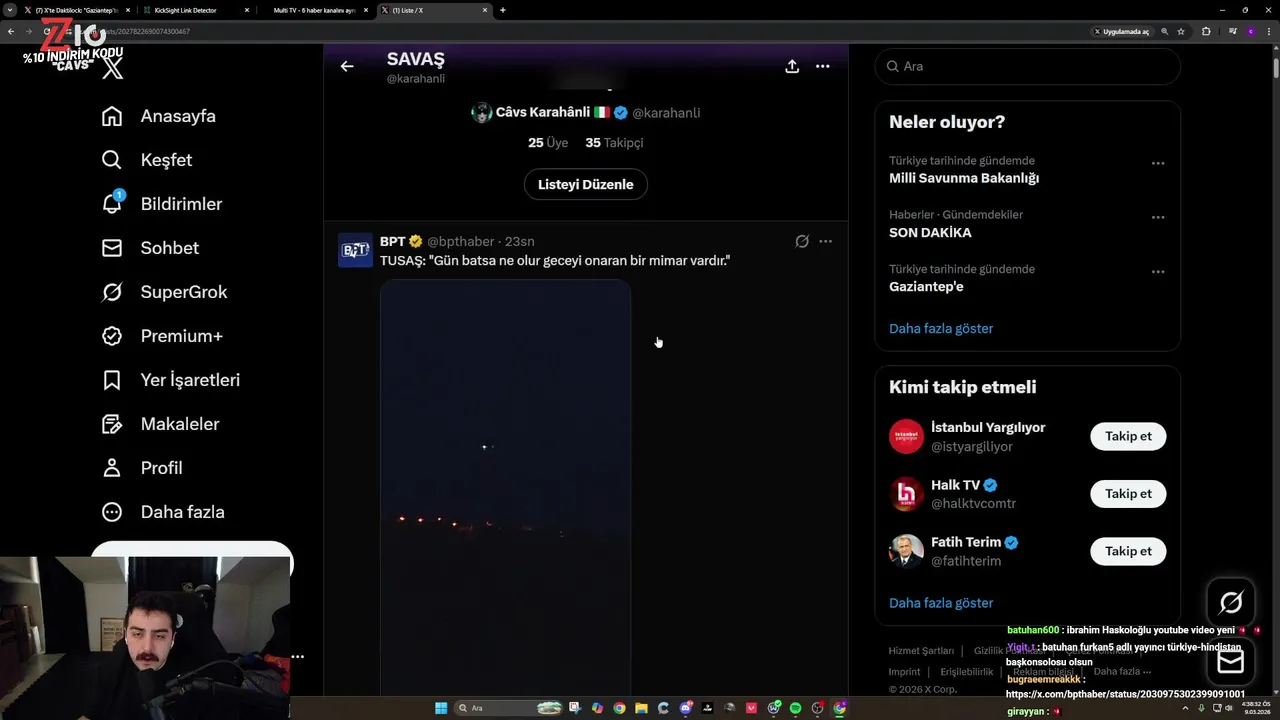Open Anasayfa home icon in sidebar
The image size is (1280, 720).
click(x=112, y=116)
